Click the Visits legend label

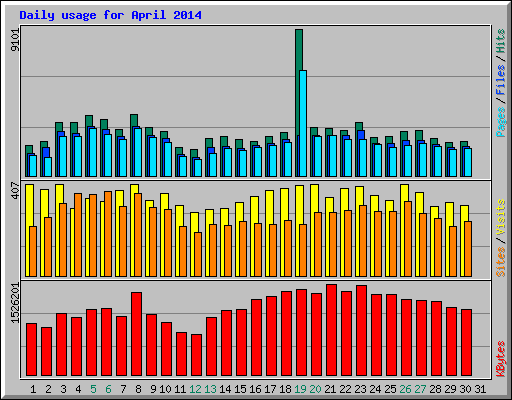tap(500, 217)
